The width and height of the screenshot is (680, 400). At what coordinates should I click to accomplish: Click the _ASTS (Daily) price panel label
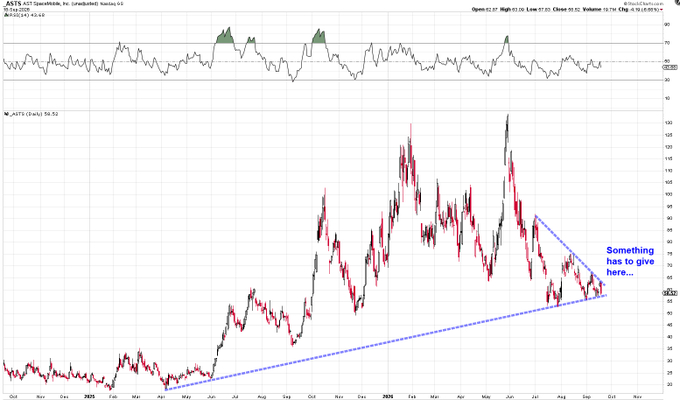click(x=31, y=114)
